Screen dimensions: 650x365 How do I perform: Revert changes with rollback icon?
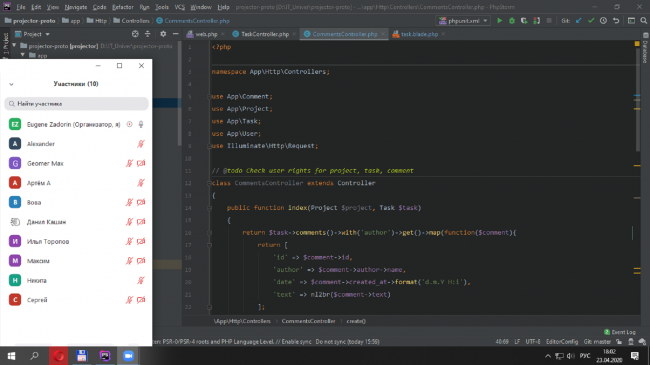[616, 21]
